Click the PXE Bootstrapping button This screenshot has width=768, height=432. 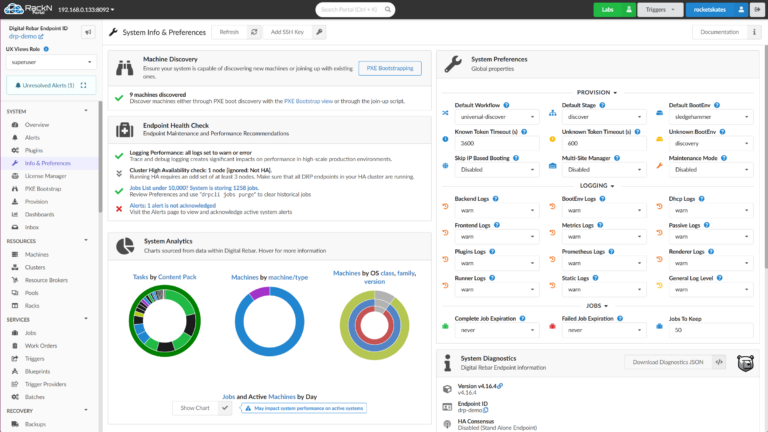point(389,68)
